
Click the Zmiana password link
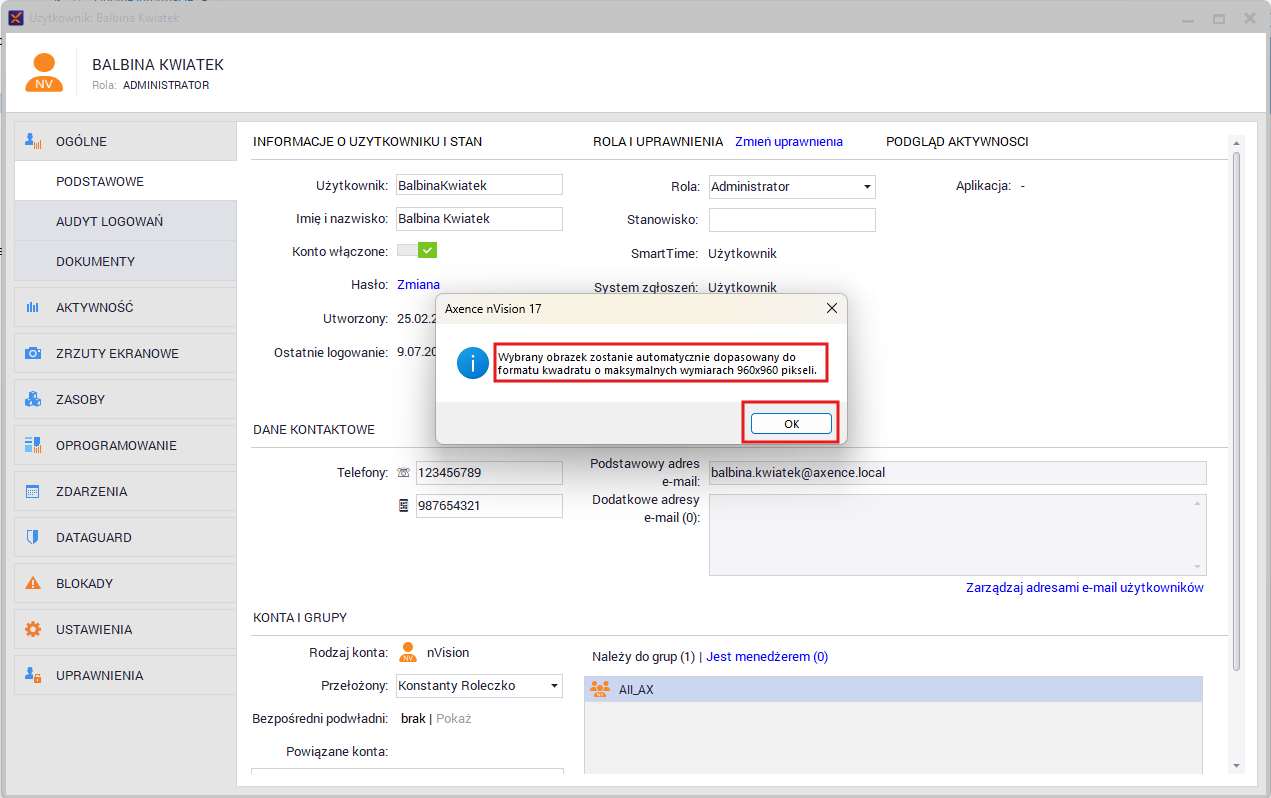(x=418, y=285)
